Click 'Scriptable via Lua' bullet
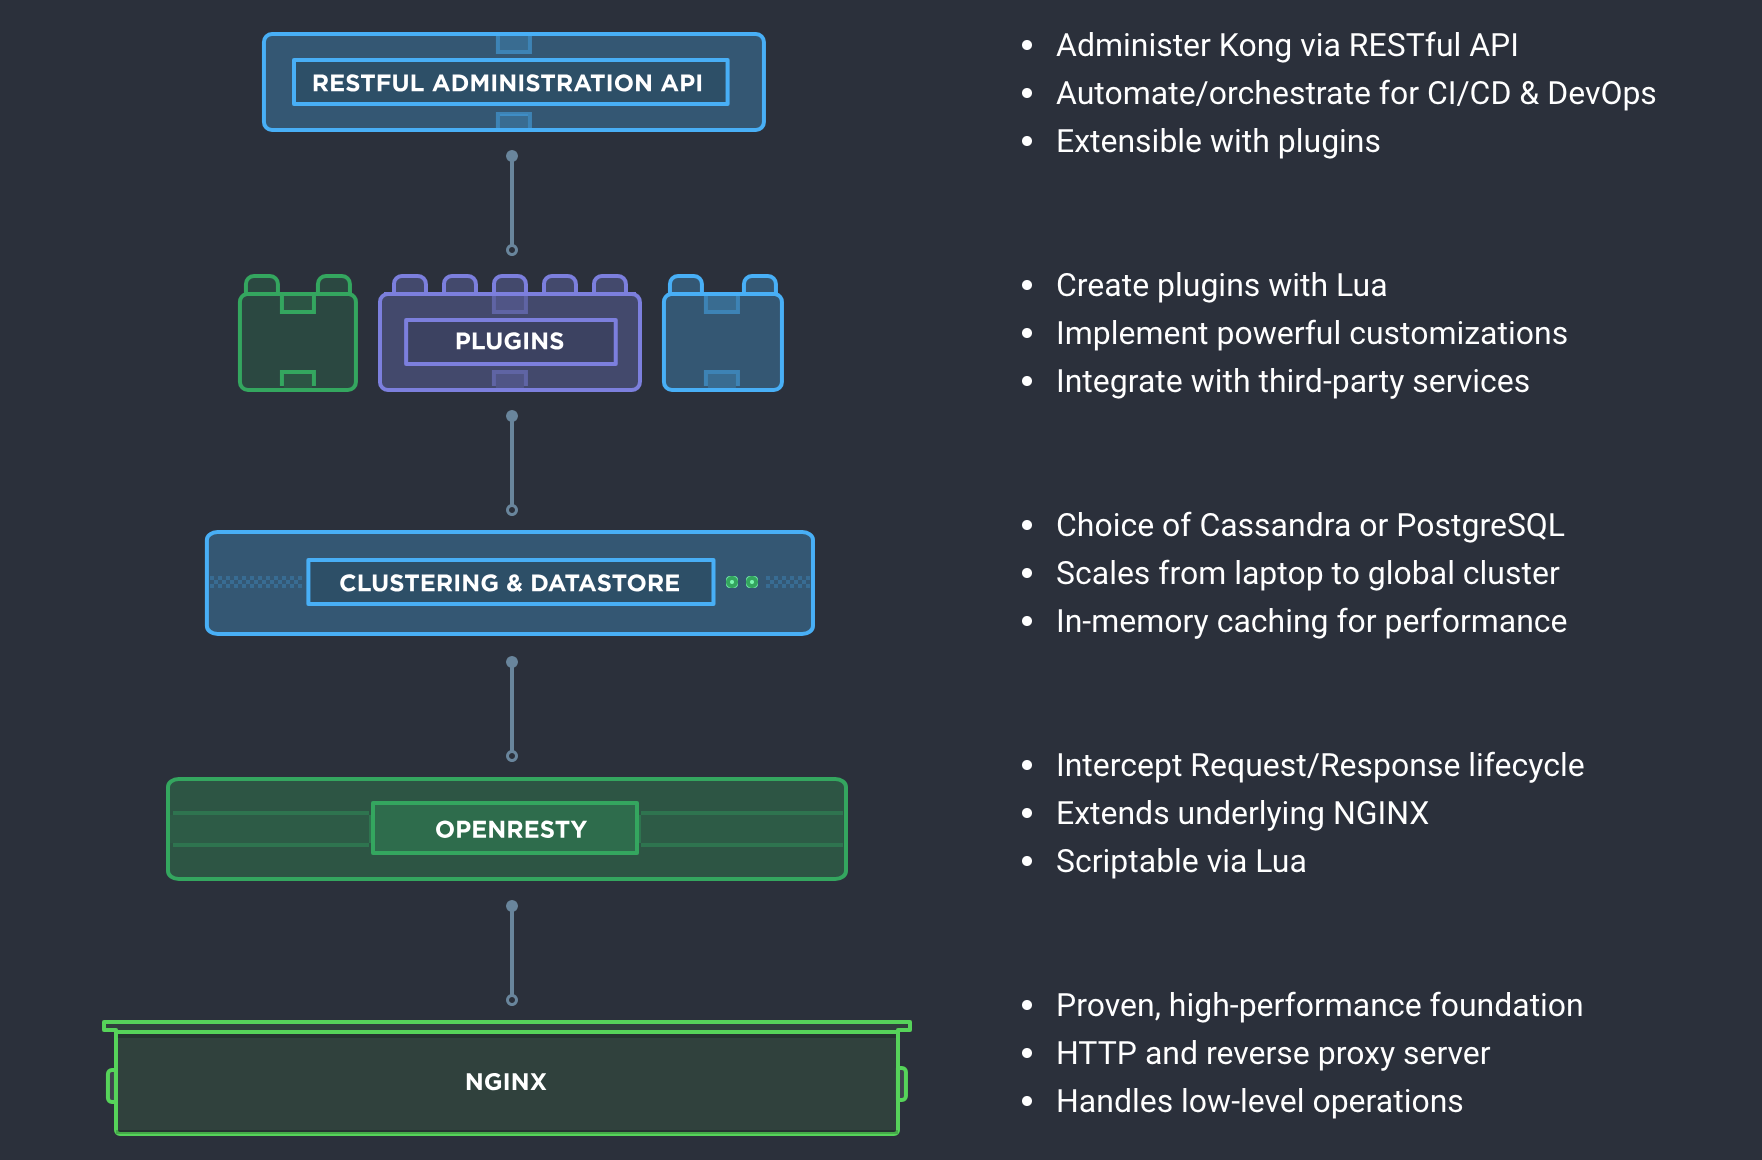 click(1181, 861)
